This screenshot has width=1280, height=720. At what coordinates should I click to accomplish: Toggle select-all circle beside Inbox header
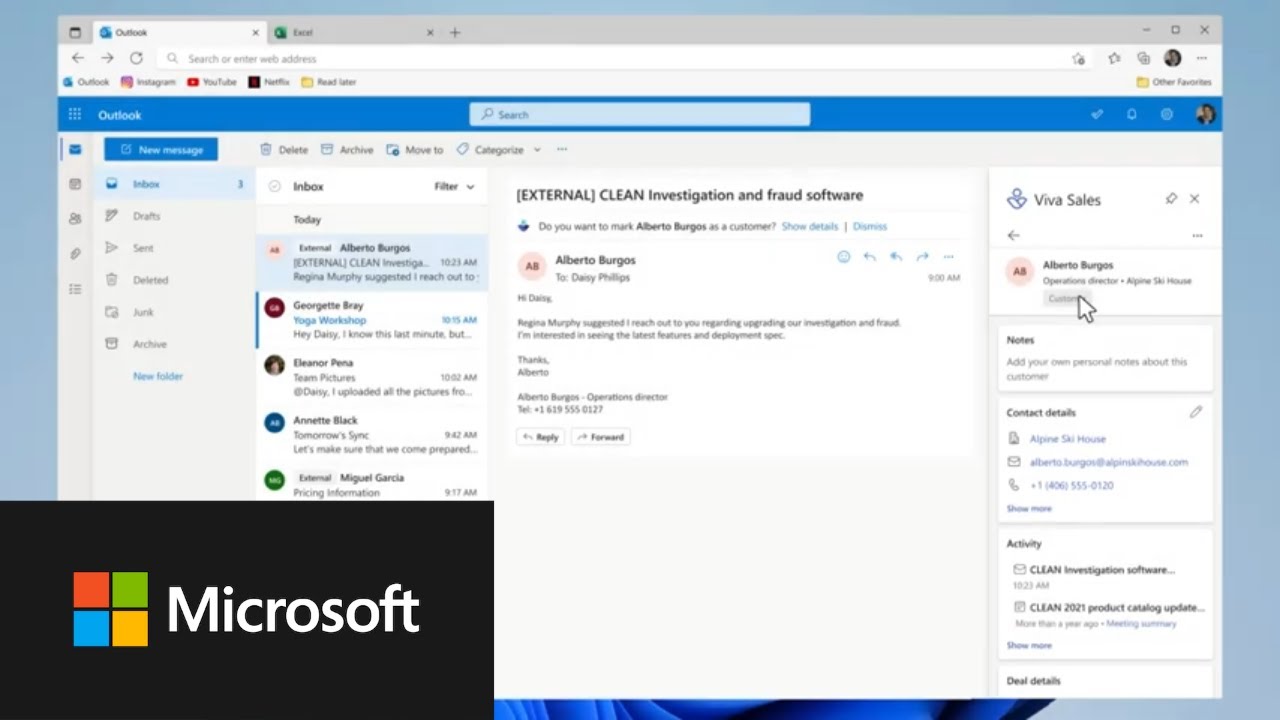click(275, 187)
